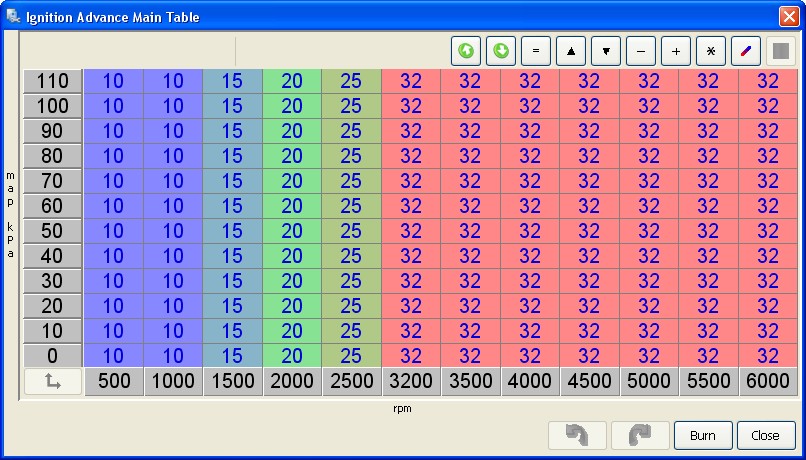Select cell at 90 kPa, 2000 rpm
The image size is (806, 460).
point(292,131)
